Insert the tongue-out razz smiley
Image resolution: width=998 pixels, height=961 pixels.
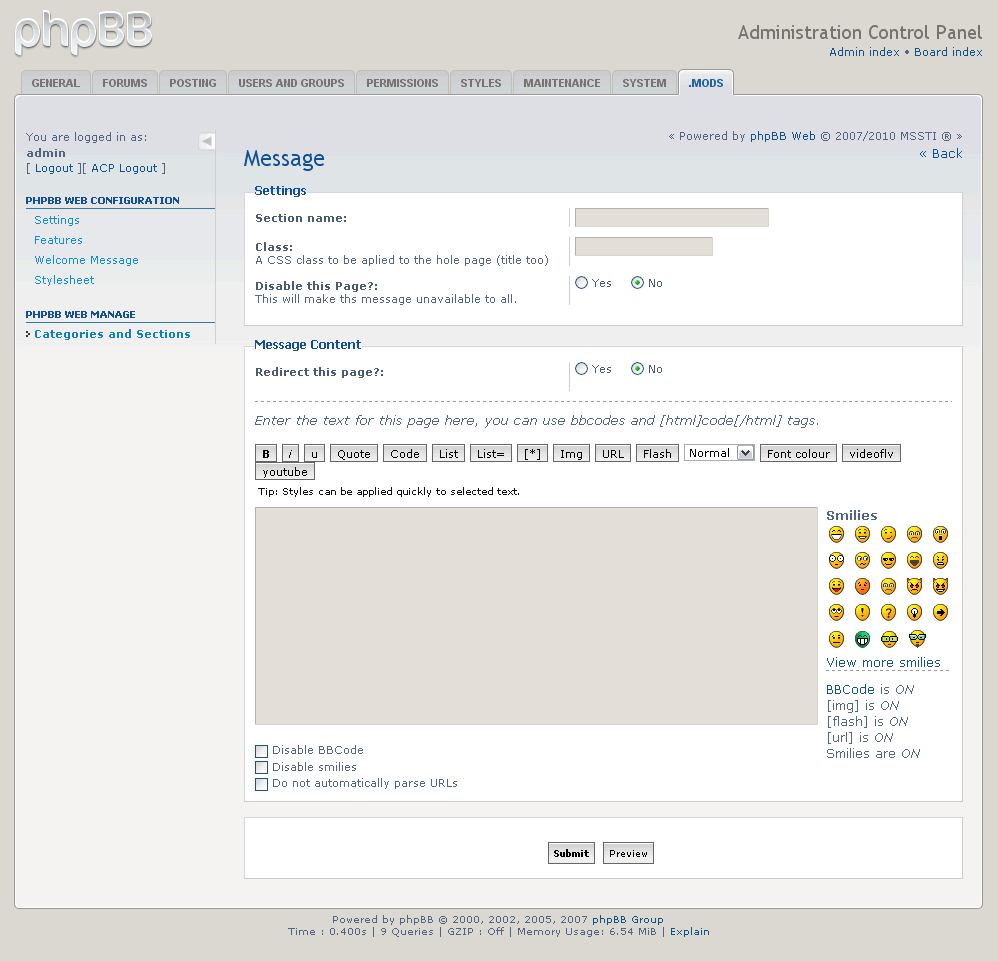point(836,586)
